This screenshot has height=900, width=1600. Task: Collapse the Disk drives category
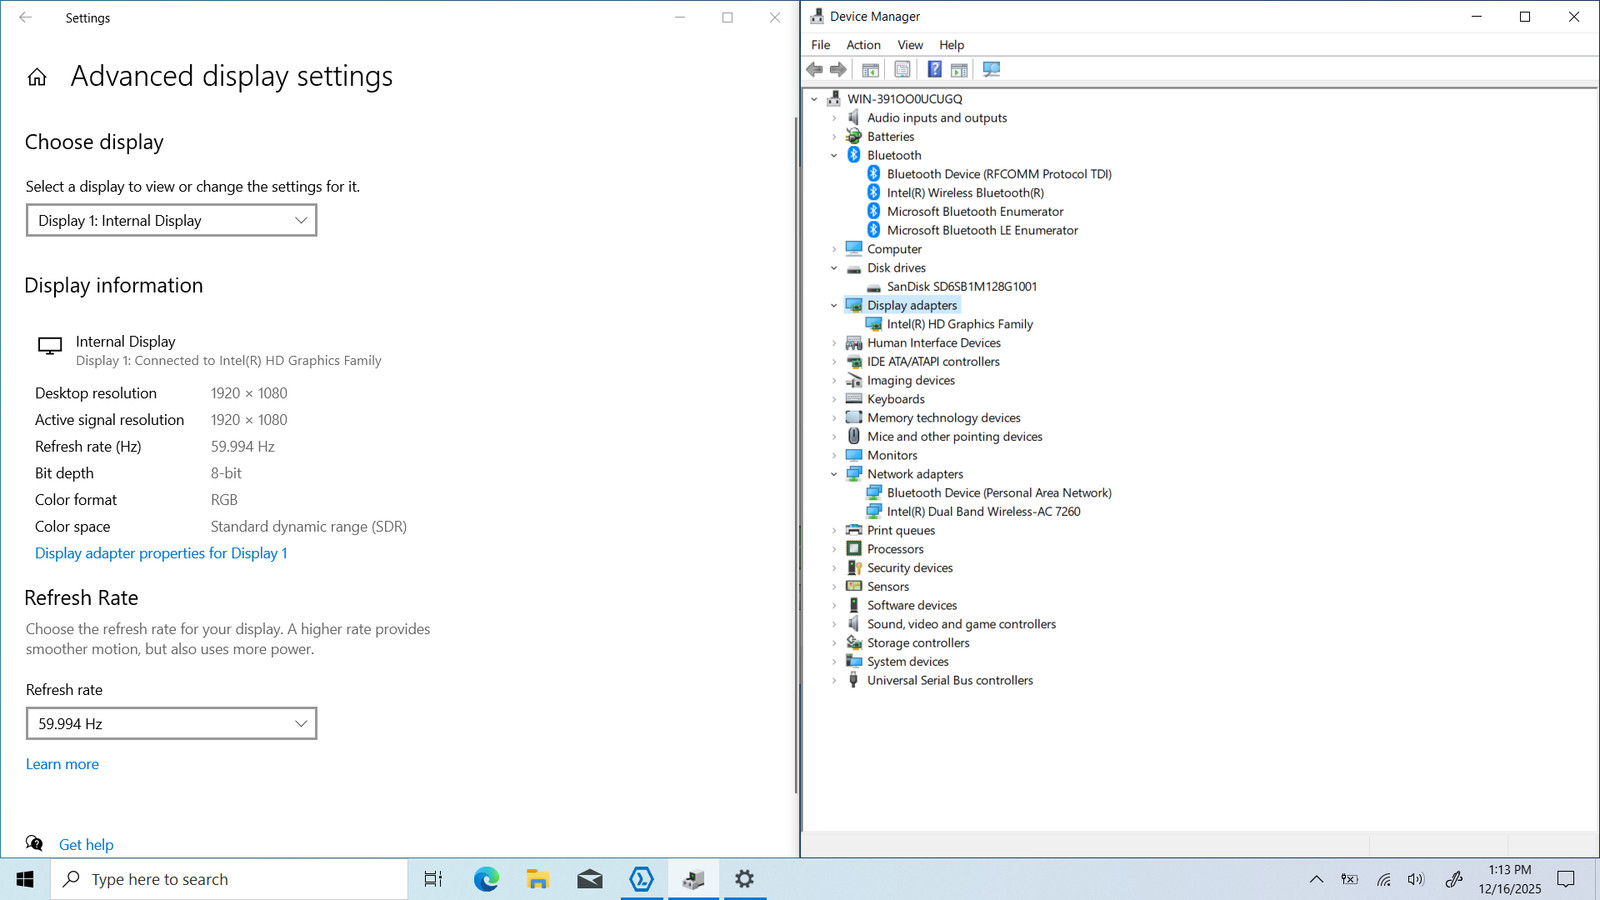pos(834,268)
